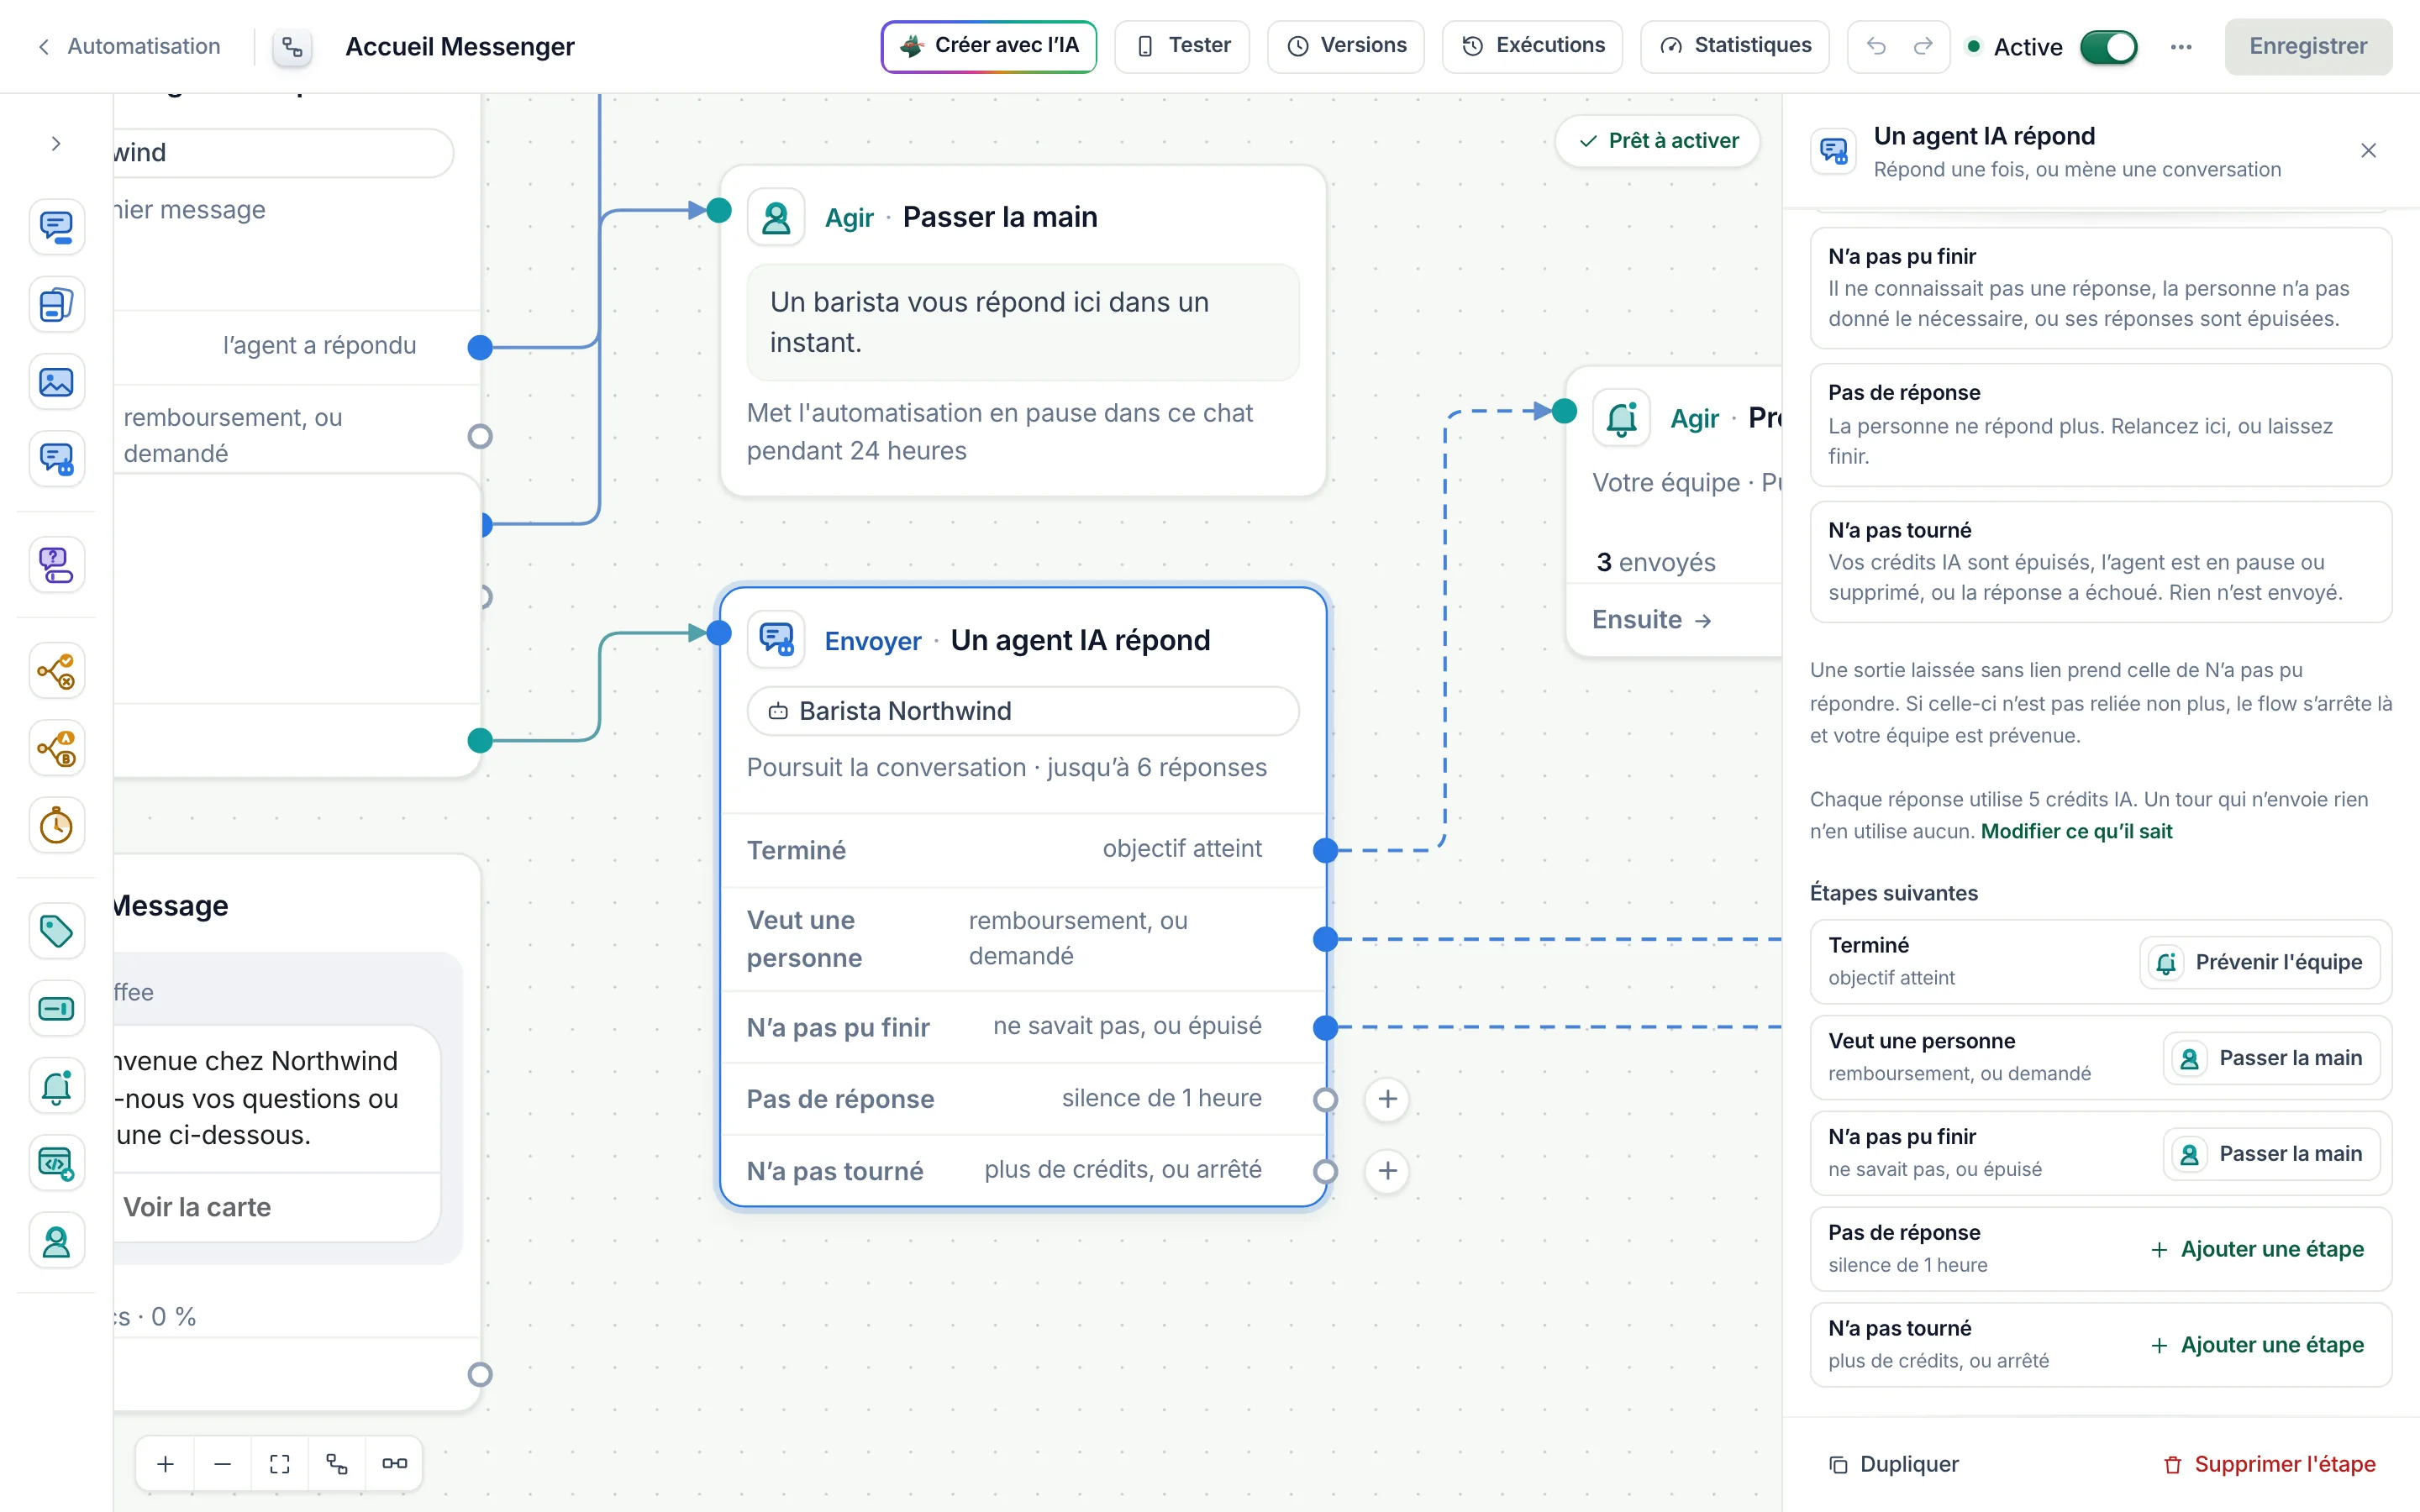Select the image block icon in sidebar

pyautogui.click(x=56, y=382)
